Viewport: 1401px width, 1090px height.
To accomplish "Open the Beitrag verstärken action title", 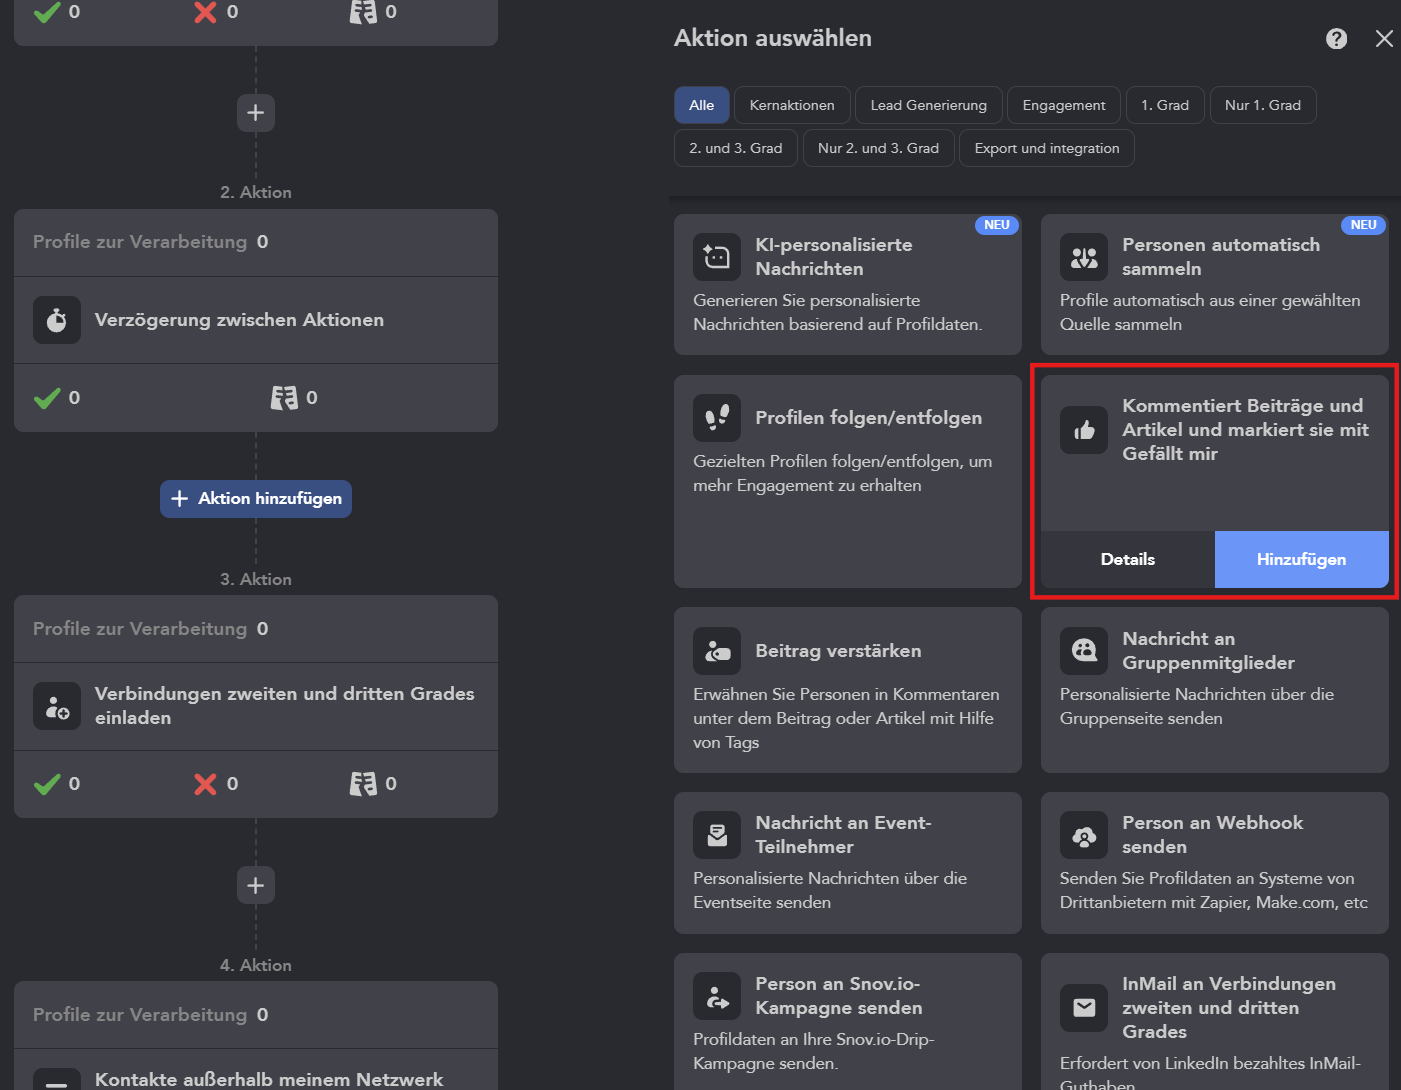I will click(838, 651).
